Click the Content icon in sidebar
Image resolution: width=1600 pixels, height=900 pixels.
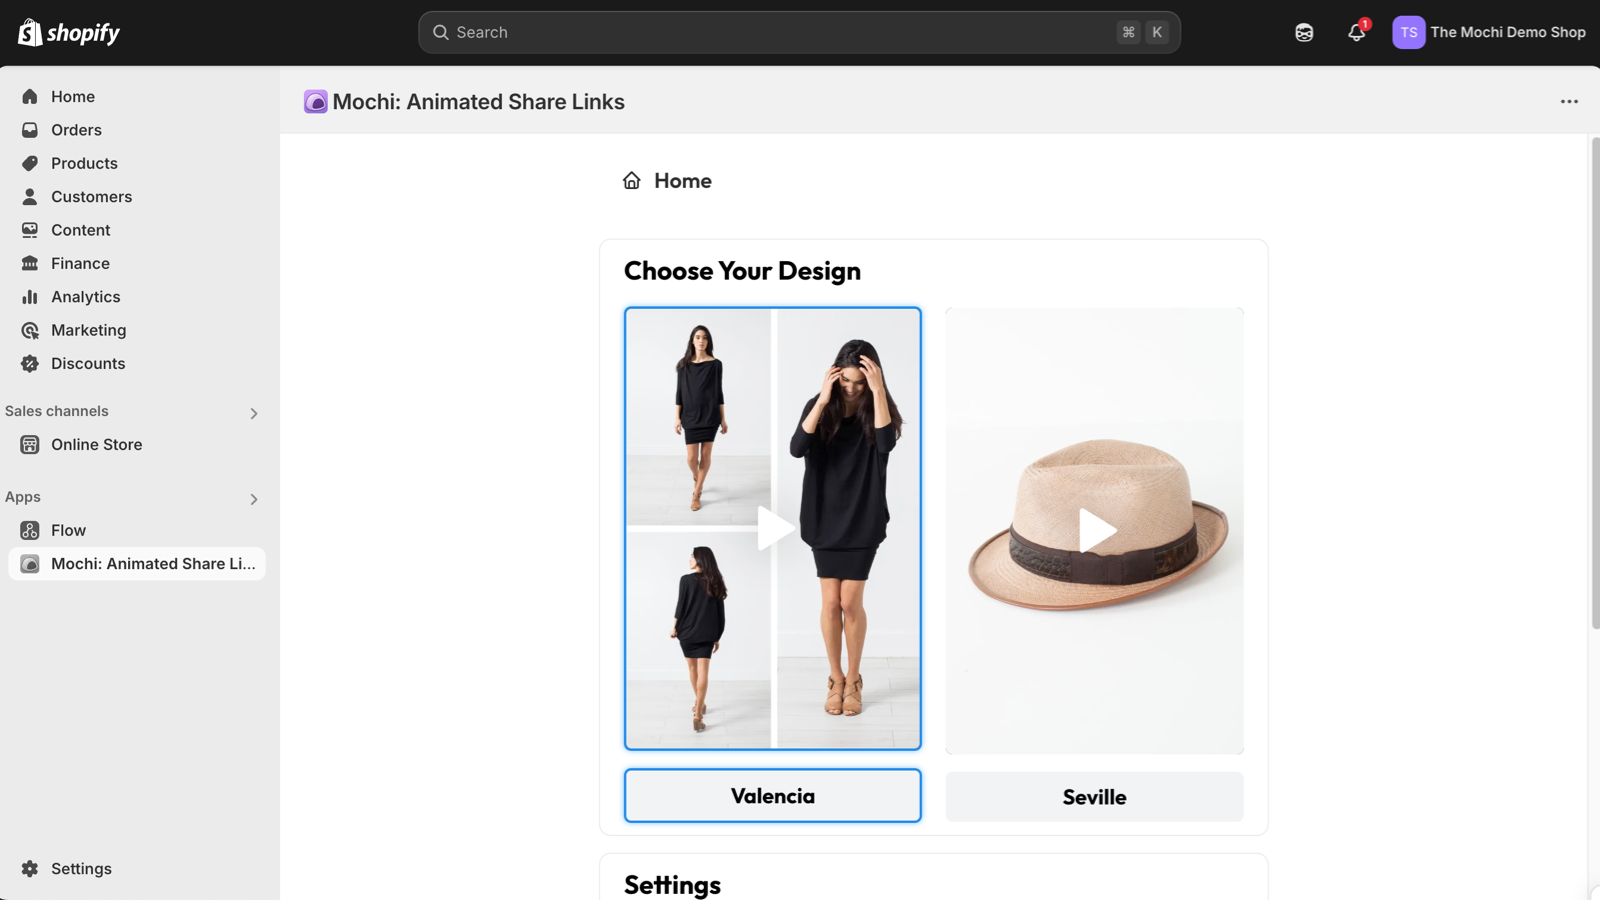click(30, 230)
